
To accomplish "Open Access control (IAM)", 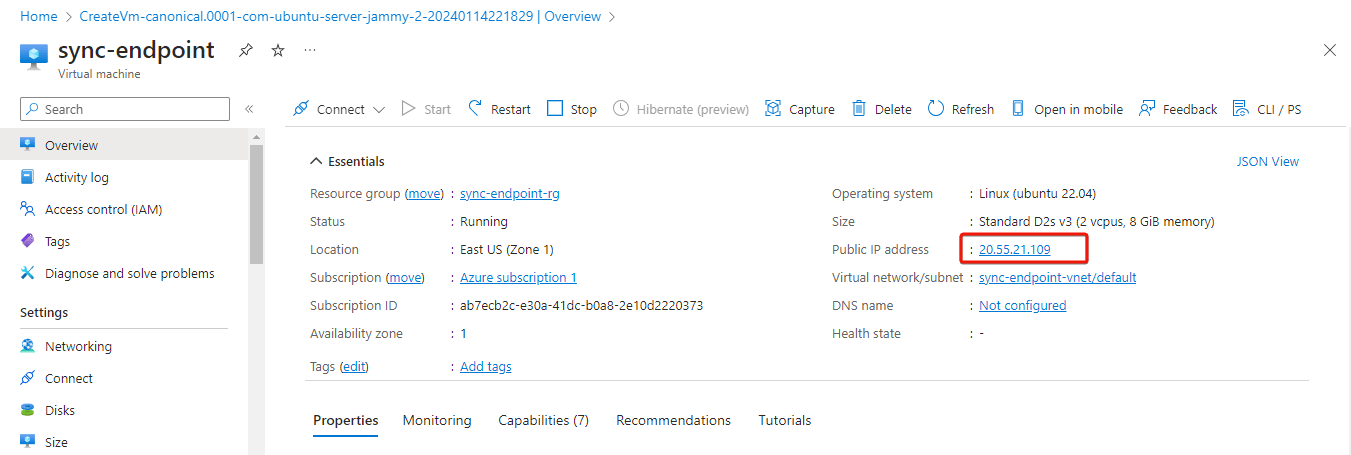I will 124,209.
